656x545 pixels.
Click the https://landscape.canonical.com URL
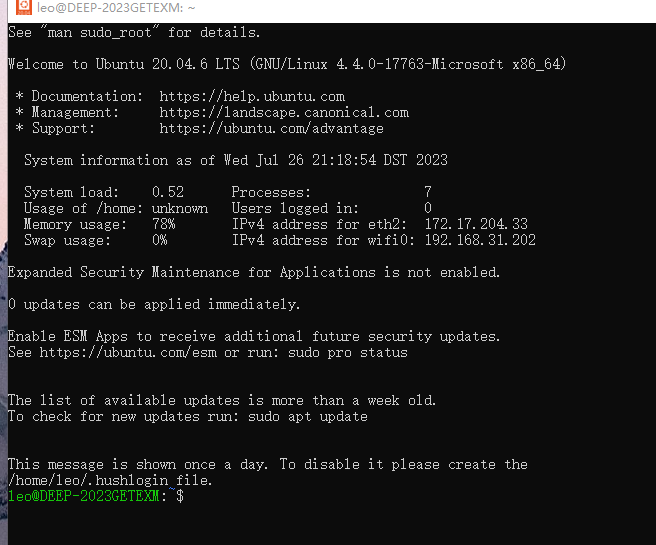(284, 113)
